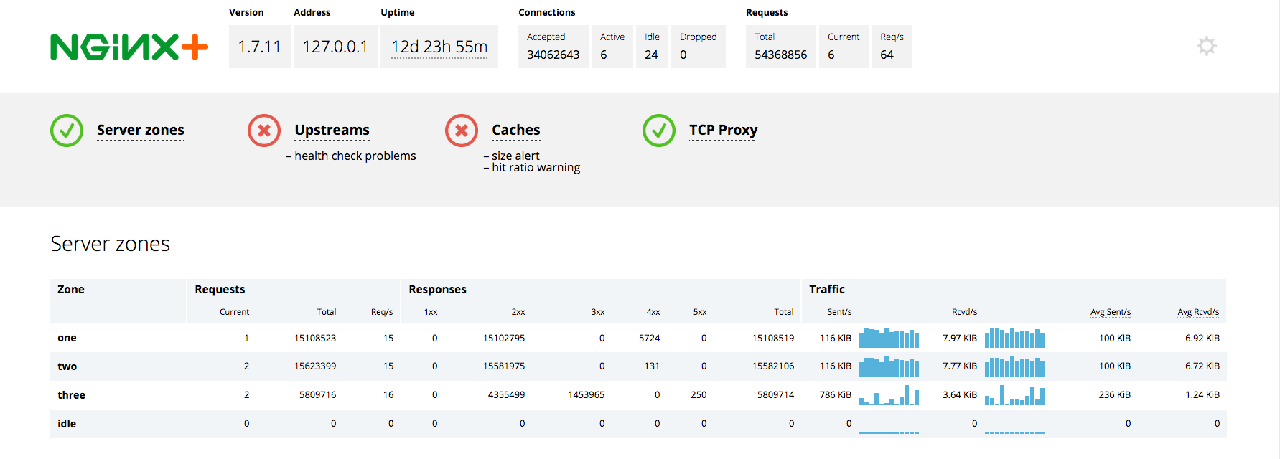Click the red error icon for Caches

(461, 130)
